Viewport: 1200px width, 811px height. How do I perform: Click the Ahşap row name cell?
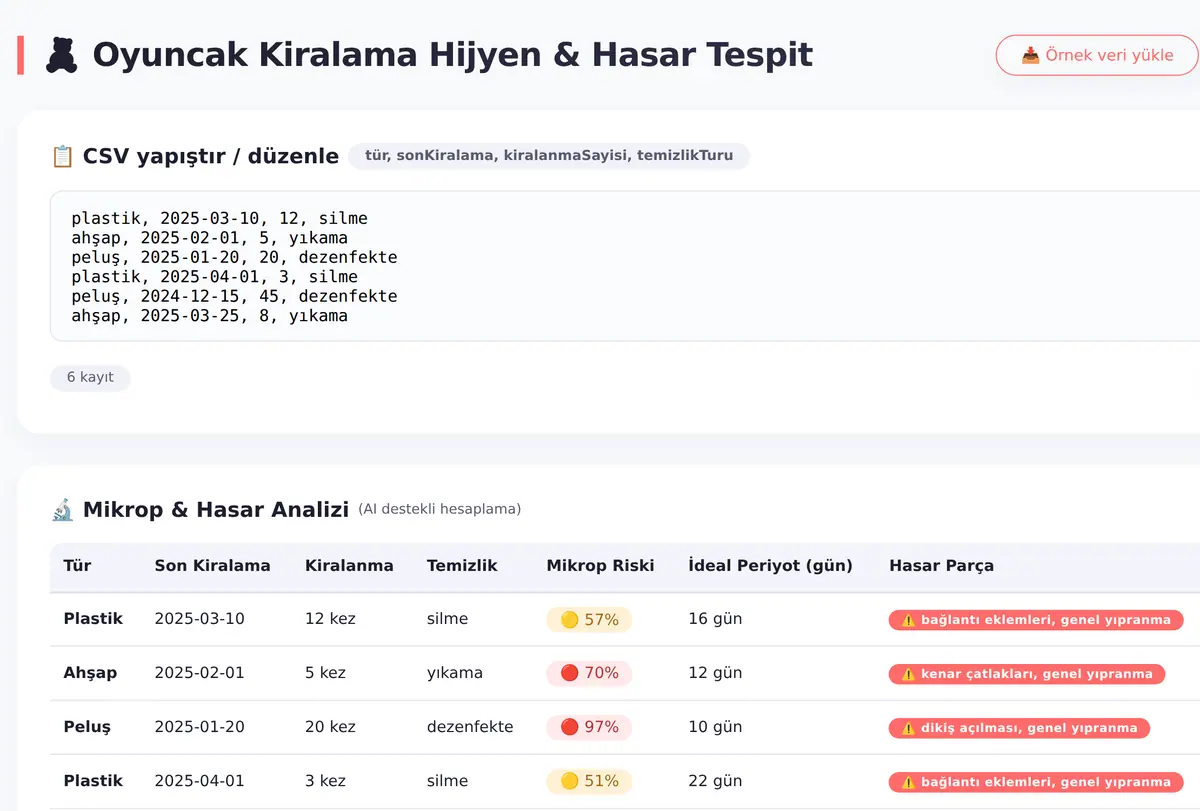[90, 673]
